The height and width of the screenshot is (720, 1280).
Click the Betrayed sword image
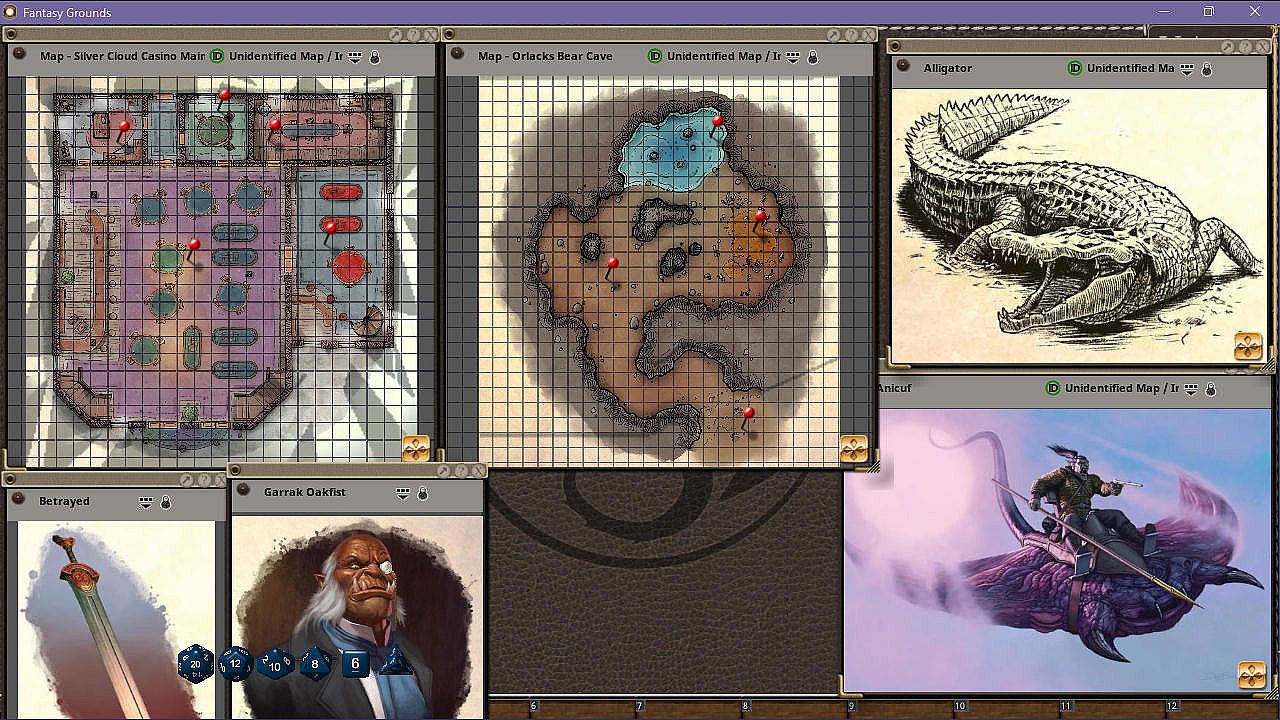115,620
